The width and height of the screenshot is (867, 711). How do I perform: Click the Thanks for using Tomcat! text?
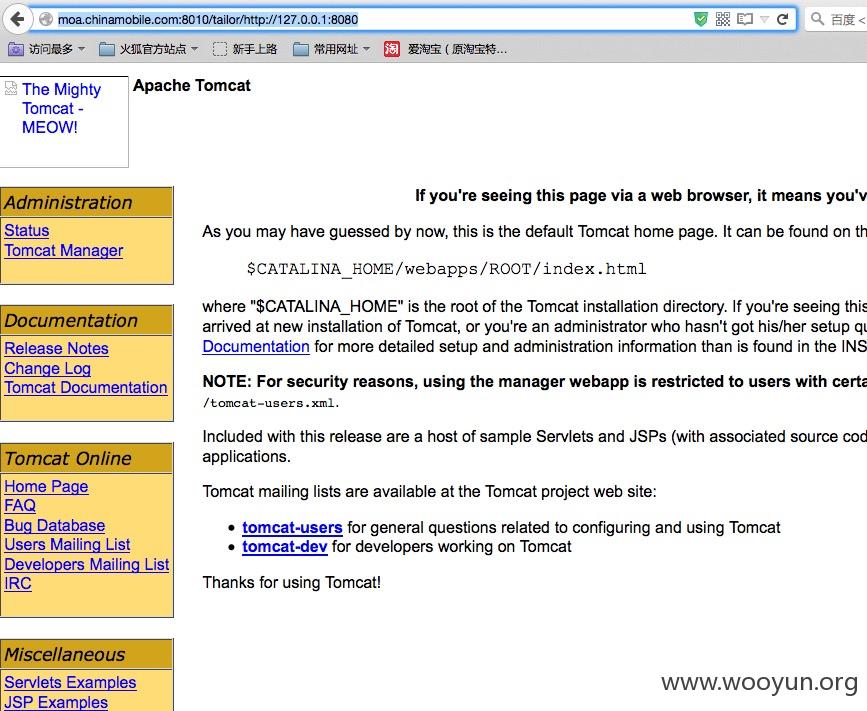[x=292, y=583]
